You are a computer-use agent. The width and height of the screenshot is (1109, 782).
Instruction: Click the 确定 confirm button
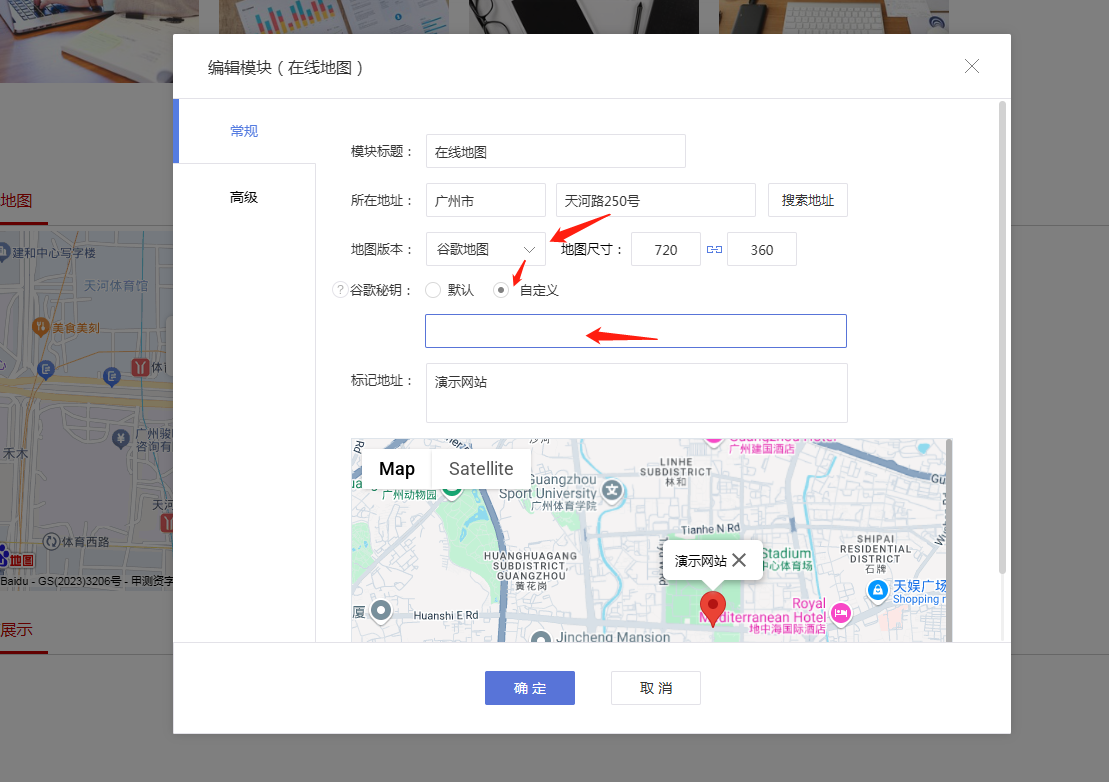click(x=530, y=688)
